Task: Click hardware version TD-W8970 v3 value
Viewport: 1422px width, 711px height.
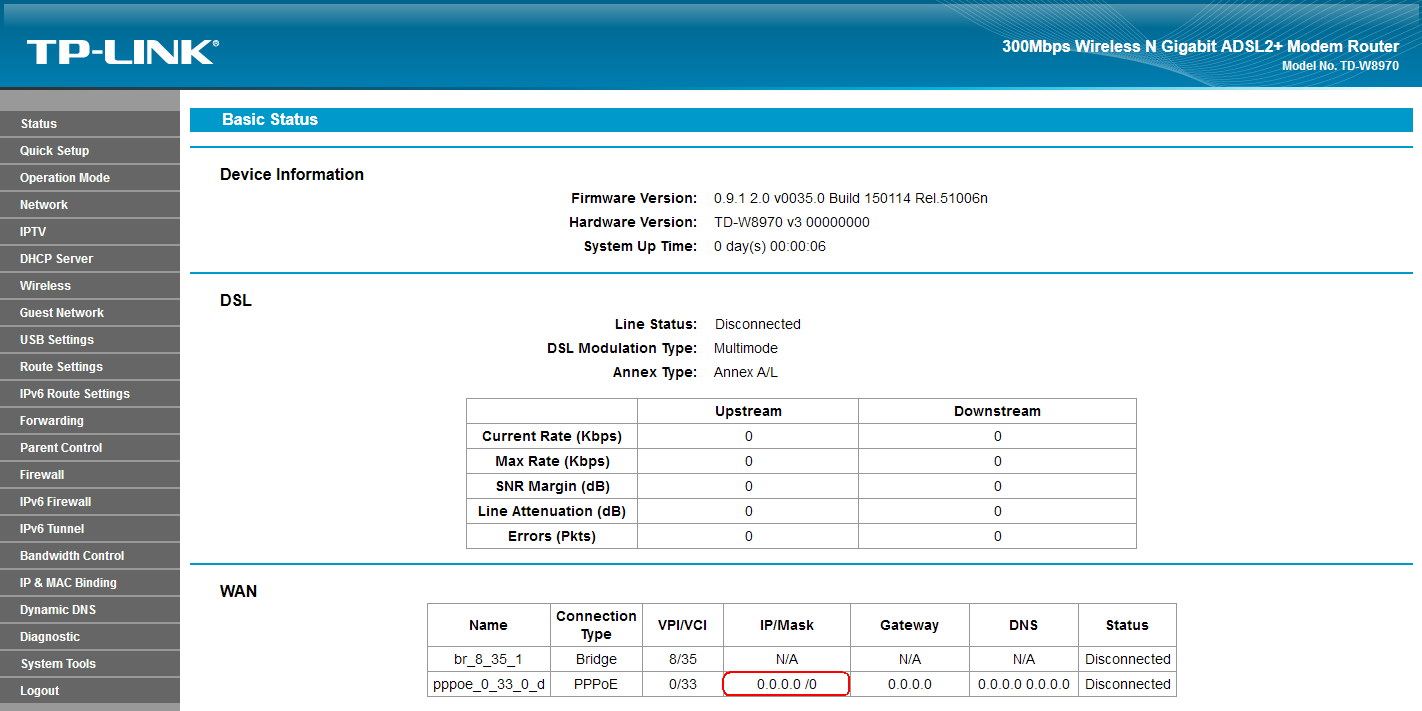Action: 792,222
